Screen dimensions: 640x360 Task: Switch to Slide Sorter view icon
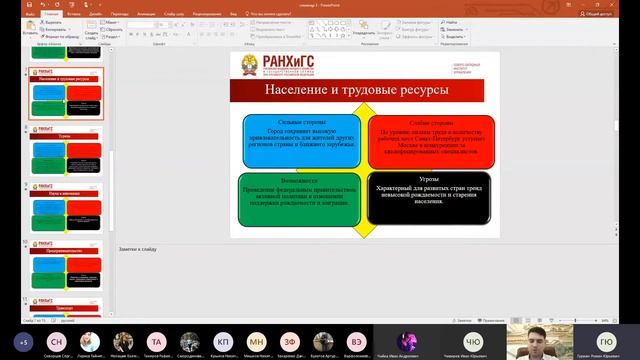528,321
